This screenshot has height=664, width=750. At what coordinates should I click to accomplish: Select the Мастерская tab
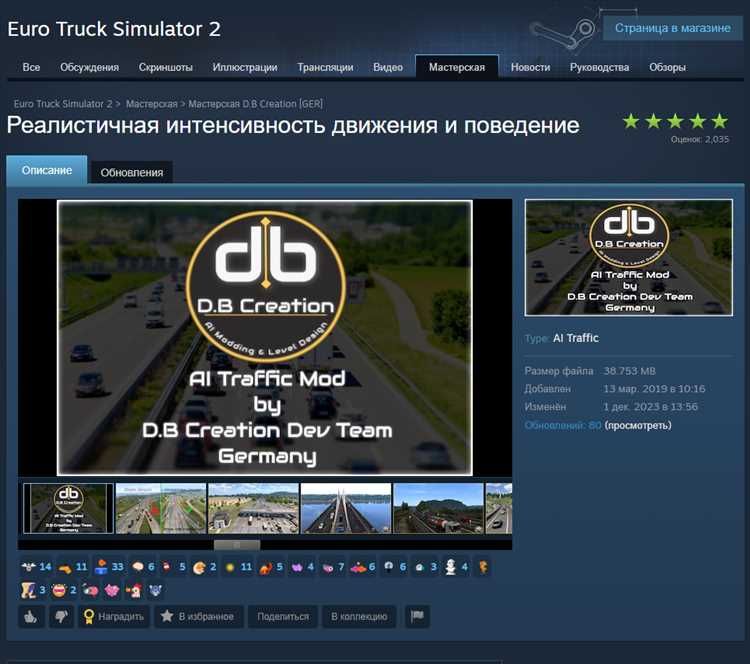[x=457, y=67]
